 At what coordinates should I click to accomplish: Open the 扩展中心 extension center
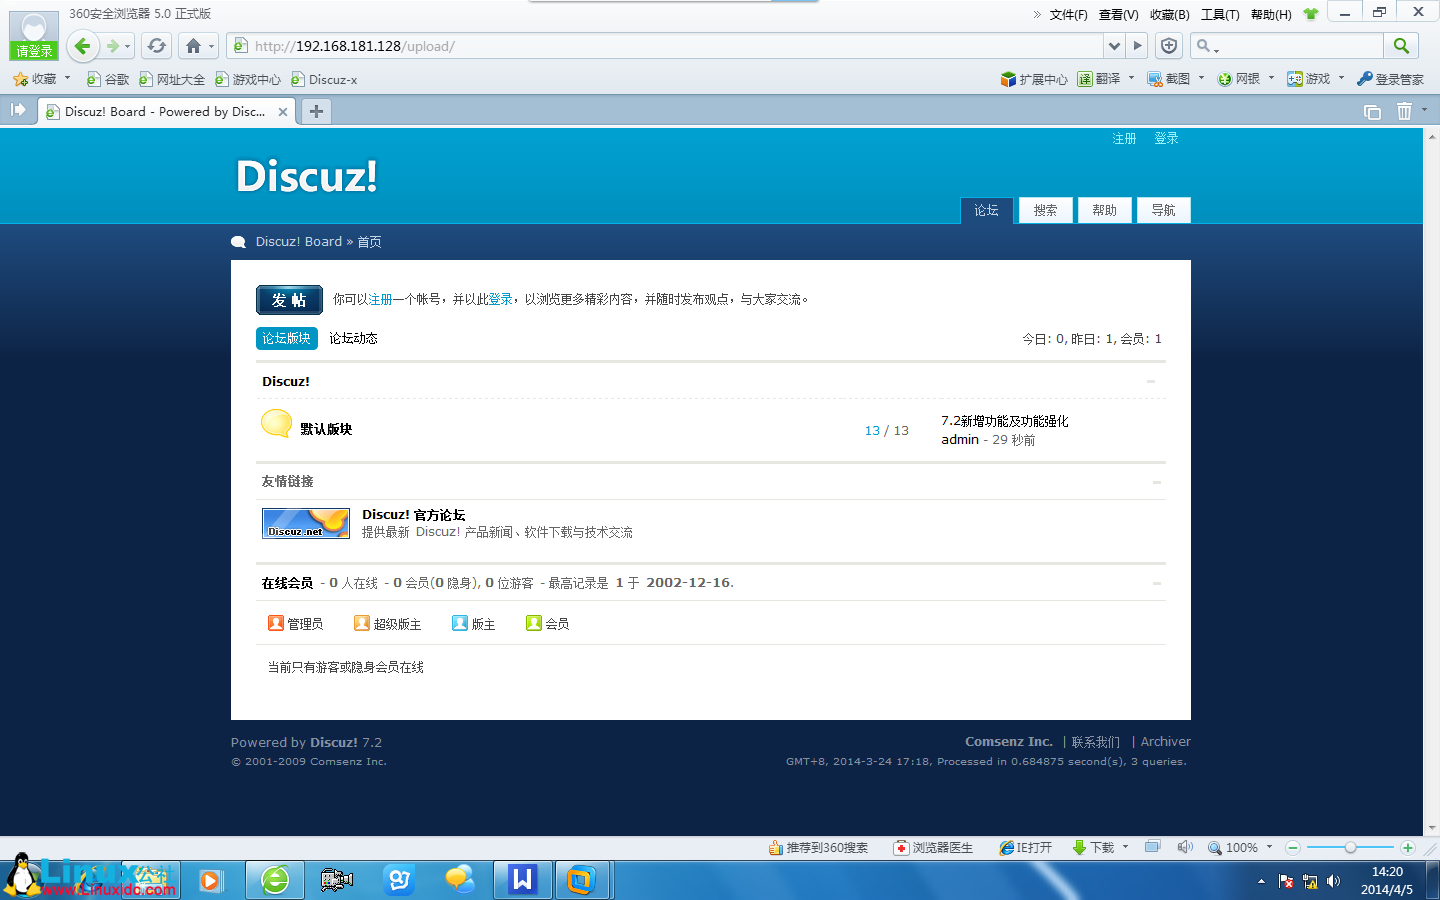[1032, 78]
